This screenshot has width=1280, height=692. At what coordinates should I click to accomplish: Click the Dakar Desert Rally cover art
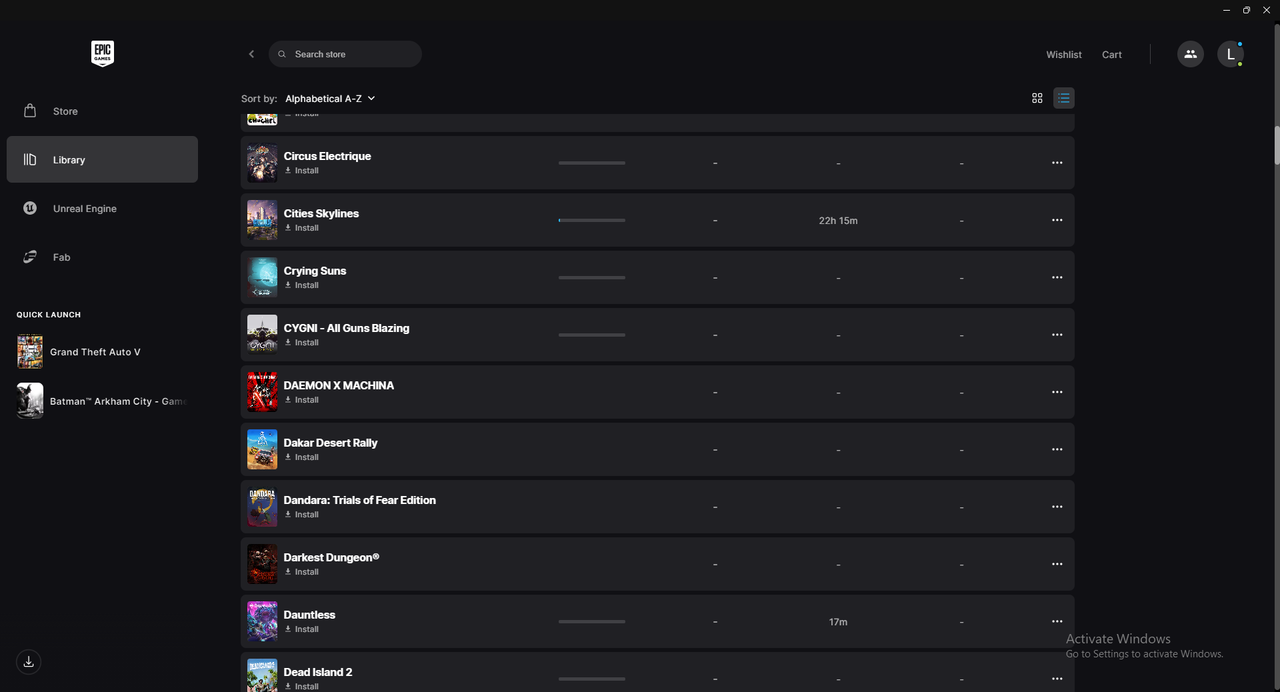[262, 450]
